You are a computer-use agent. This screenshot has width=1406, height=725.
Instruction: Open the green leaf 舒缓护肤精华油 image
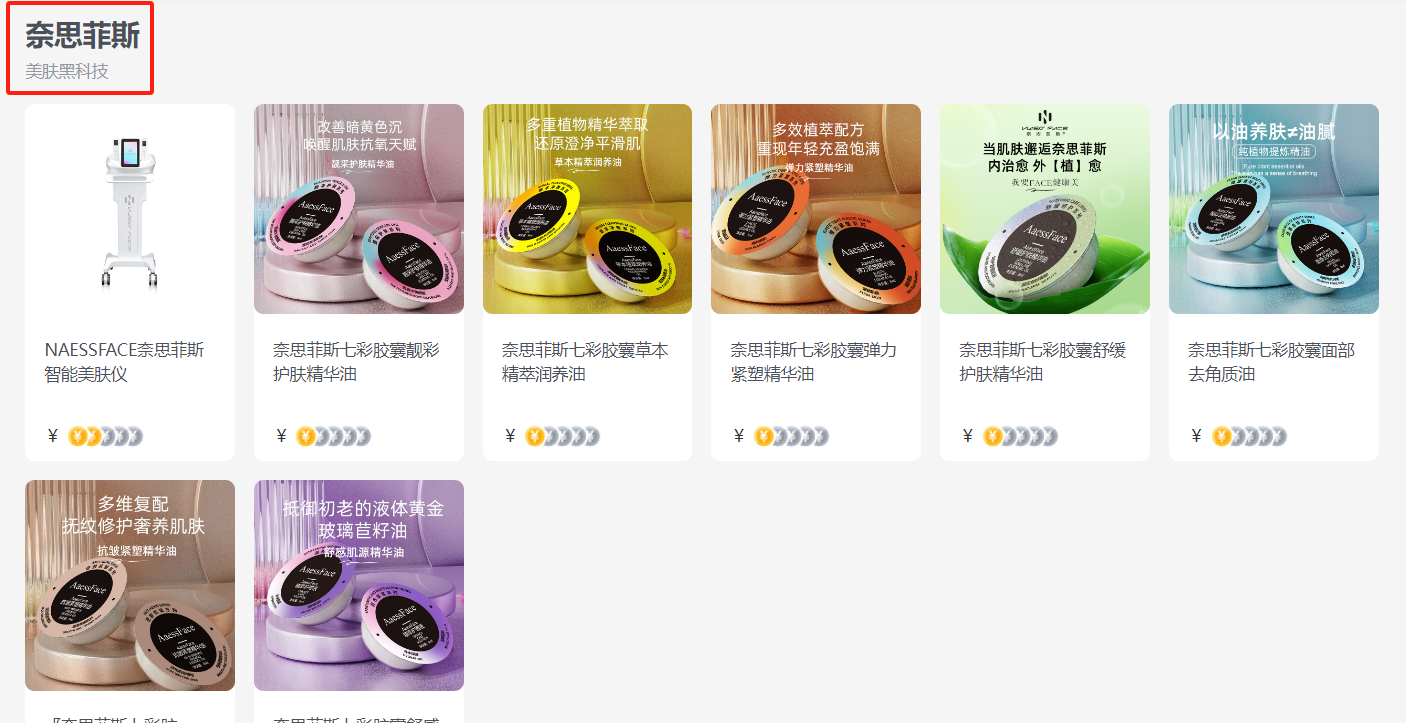coord(1045,209)
